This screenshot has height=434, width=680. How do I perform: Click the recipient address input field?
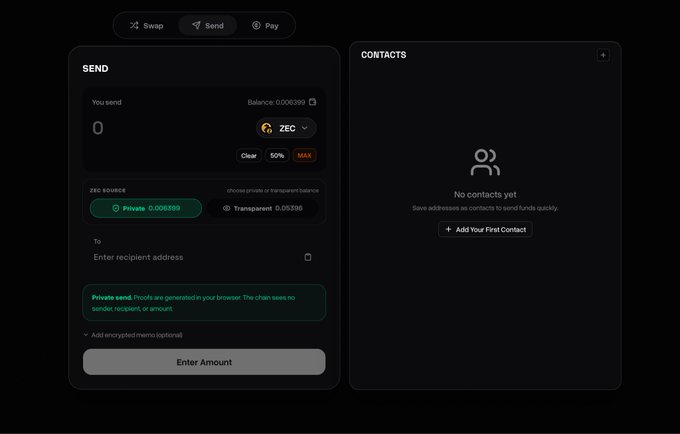(197, 257)
